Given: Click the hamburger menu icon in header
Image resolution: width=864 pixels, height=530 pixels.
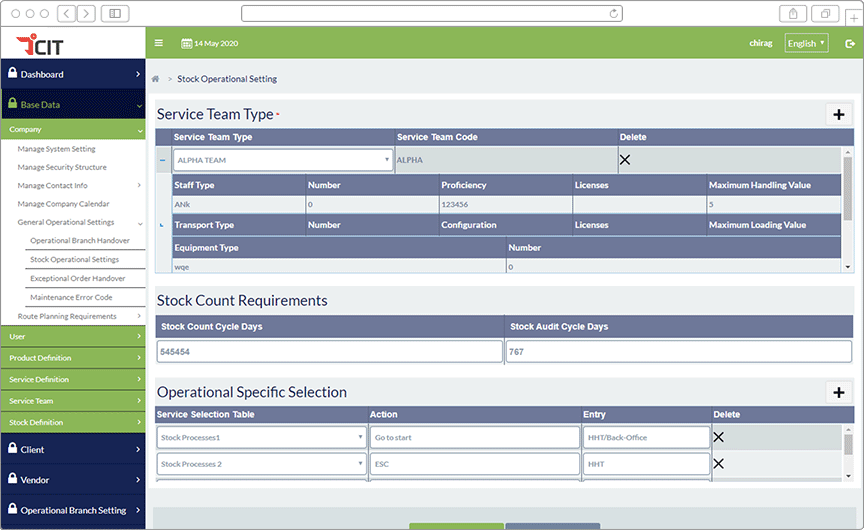Looking at the screenshot, I should point(158,43).
